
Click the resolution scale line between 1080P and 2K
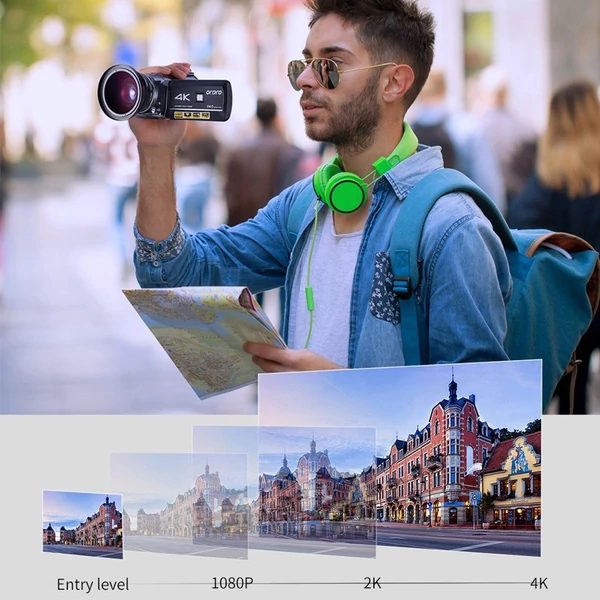pos(308,584)
